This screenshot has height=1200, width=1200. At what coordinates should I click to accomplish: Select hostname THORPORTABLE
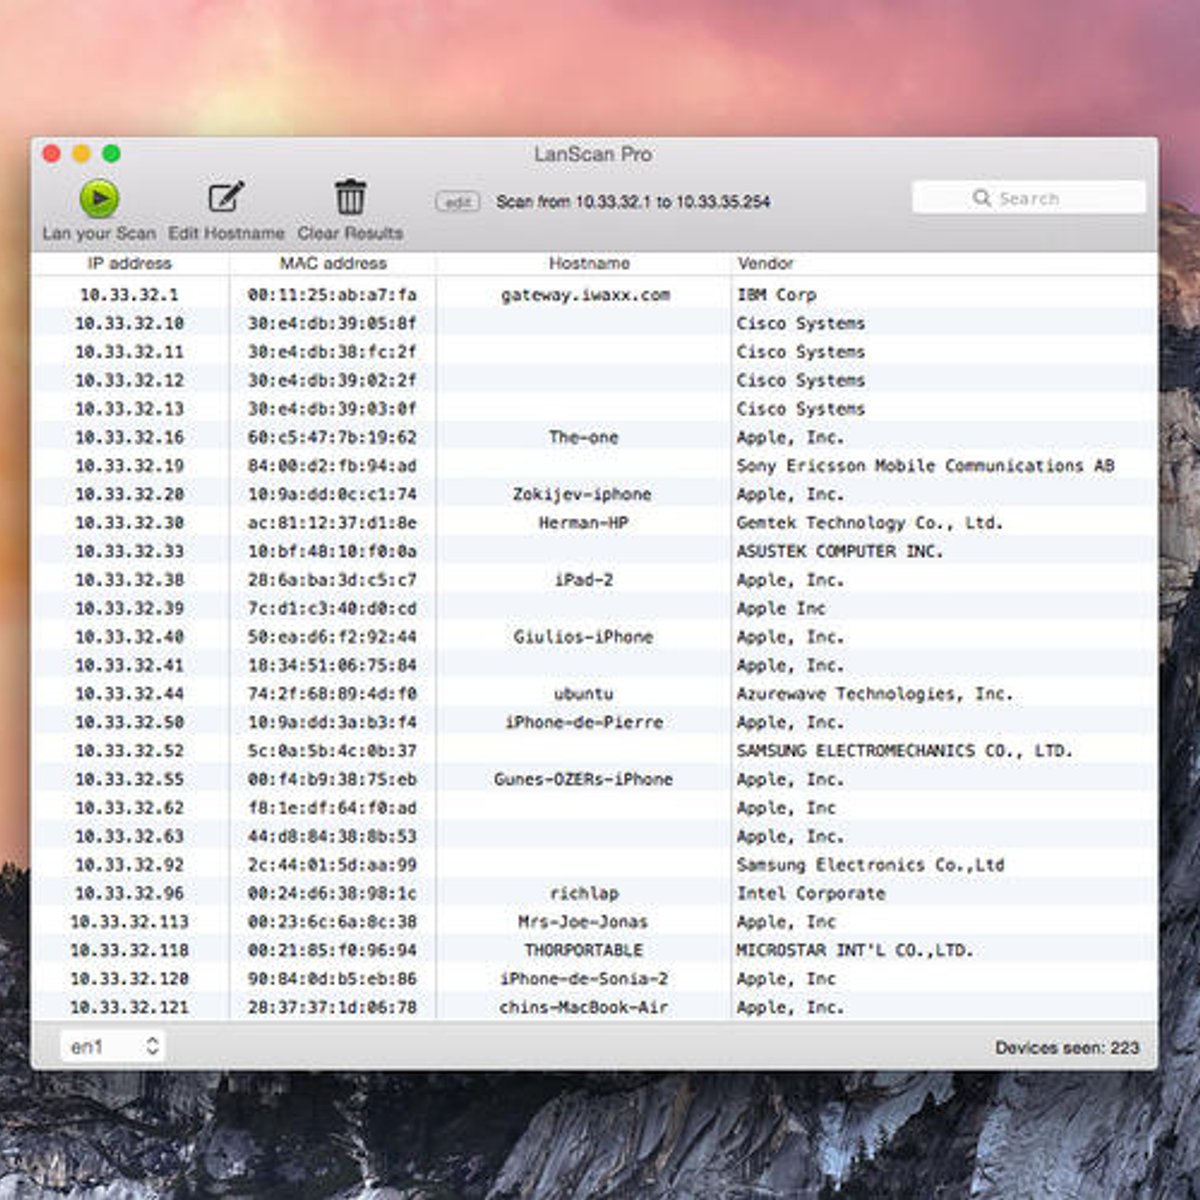point(584,951)
